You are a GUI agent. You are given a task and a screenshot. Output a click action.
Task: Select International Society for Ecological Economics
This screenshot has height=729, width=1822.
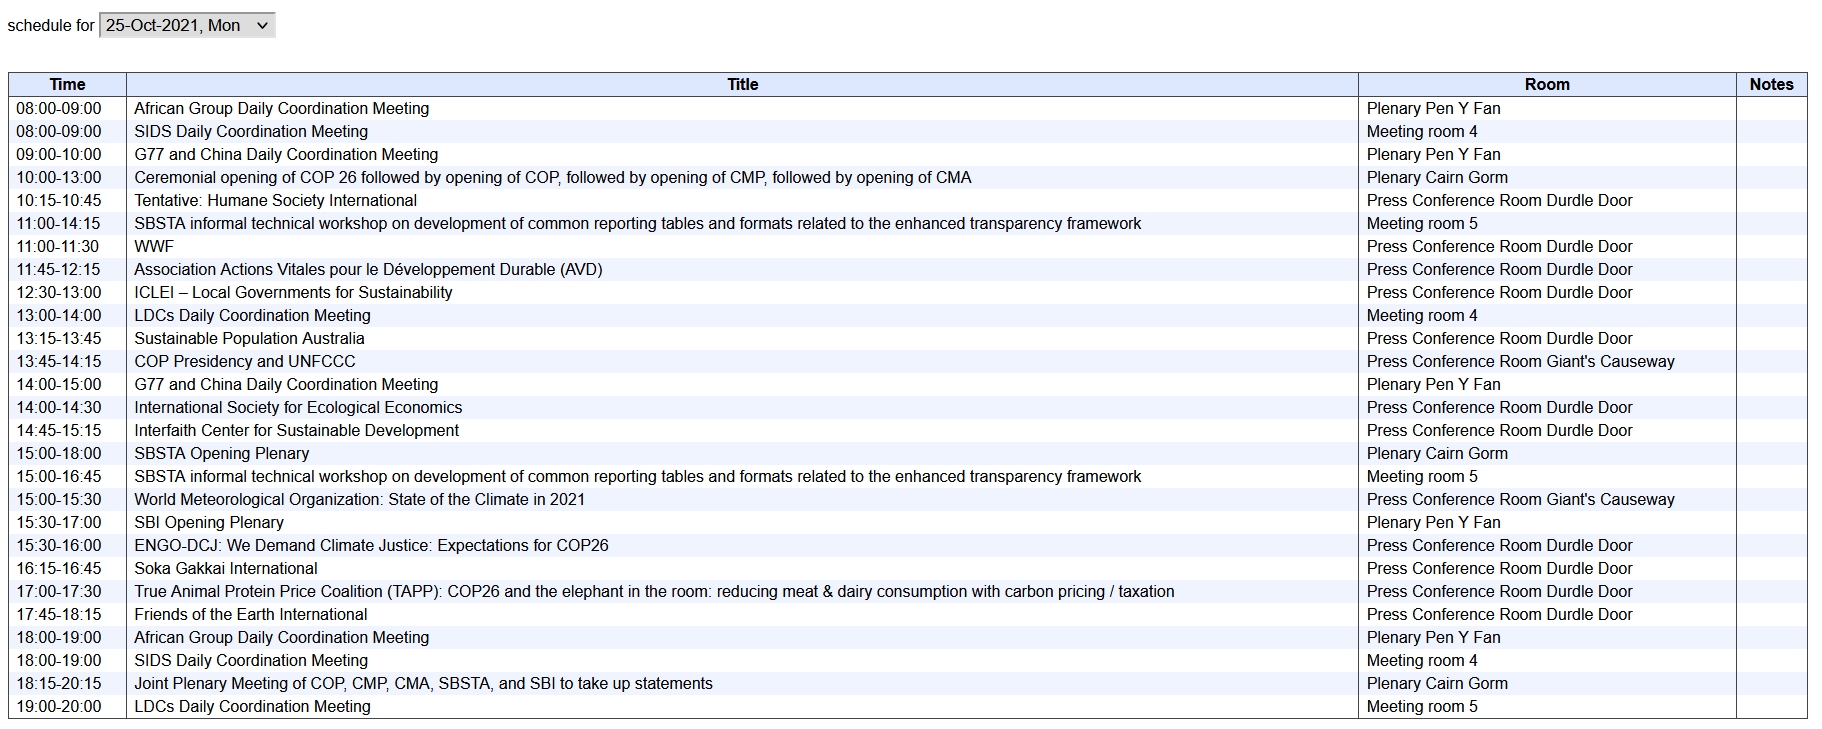(298, 407)
